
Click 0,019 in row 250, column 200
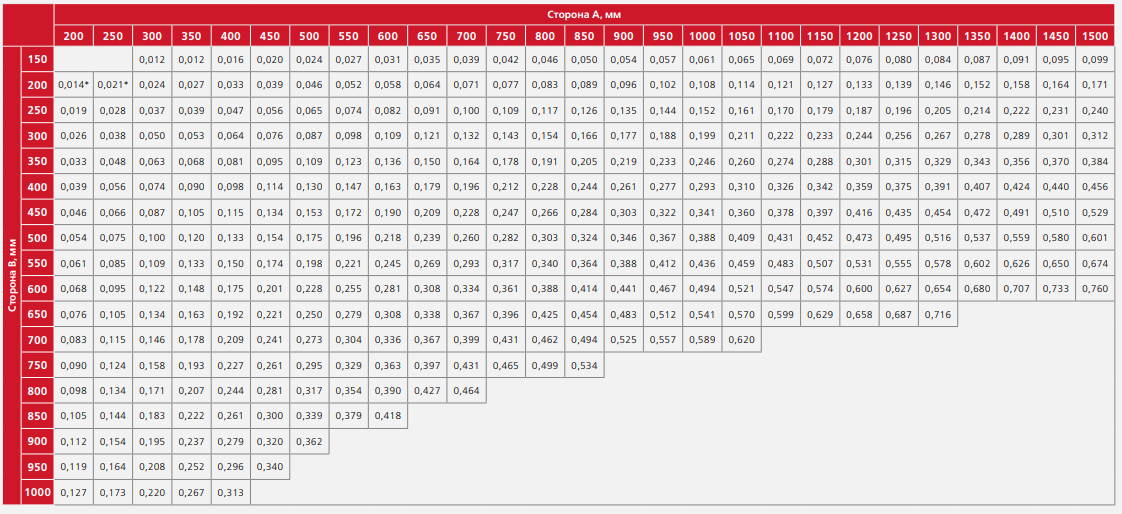(73, 111)
